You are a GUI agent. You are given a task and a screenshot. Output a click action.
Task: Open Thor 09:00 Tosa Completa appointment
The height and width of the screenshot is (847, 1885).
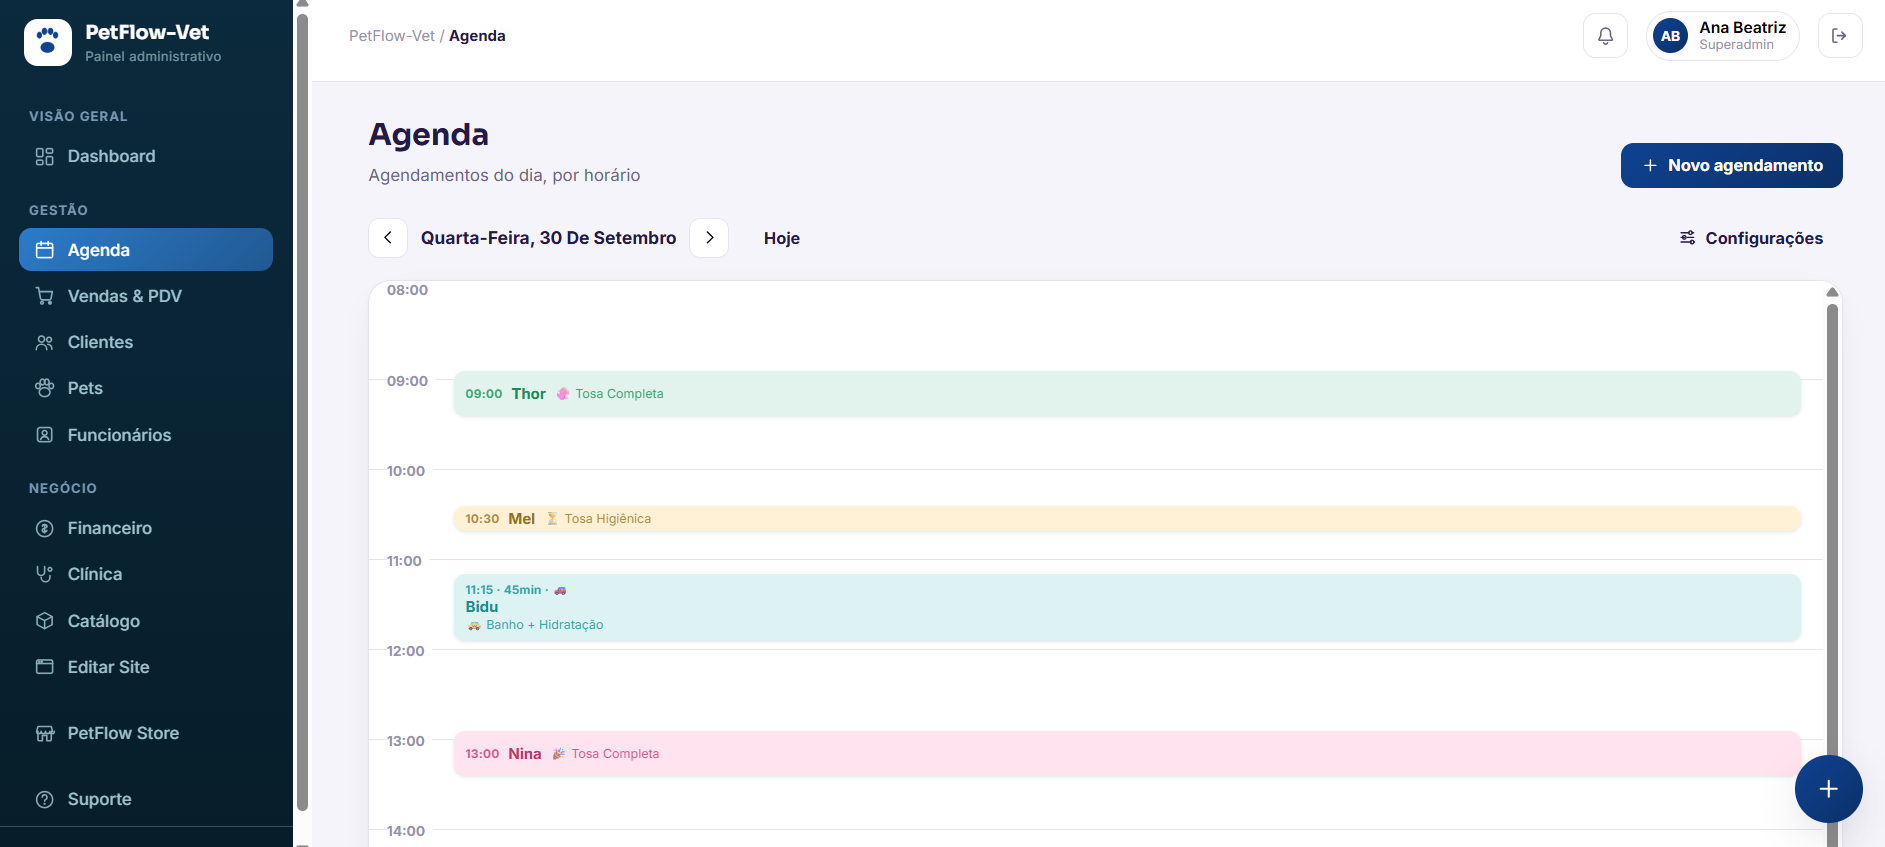[x=1127, y=394]
